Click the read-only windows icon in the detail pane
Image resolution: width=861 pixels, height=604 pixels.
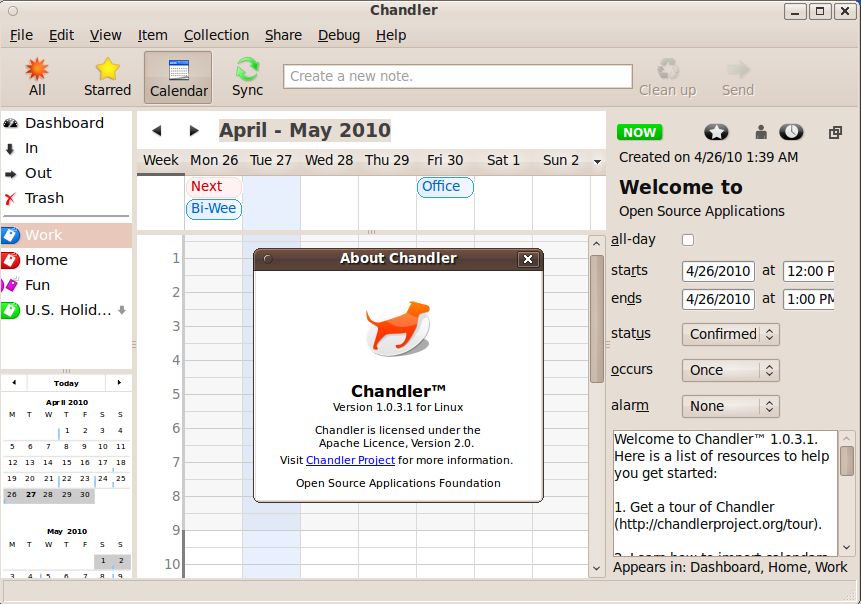click(835, 132)
